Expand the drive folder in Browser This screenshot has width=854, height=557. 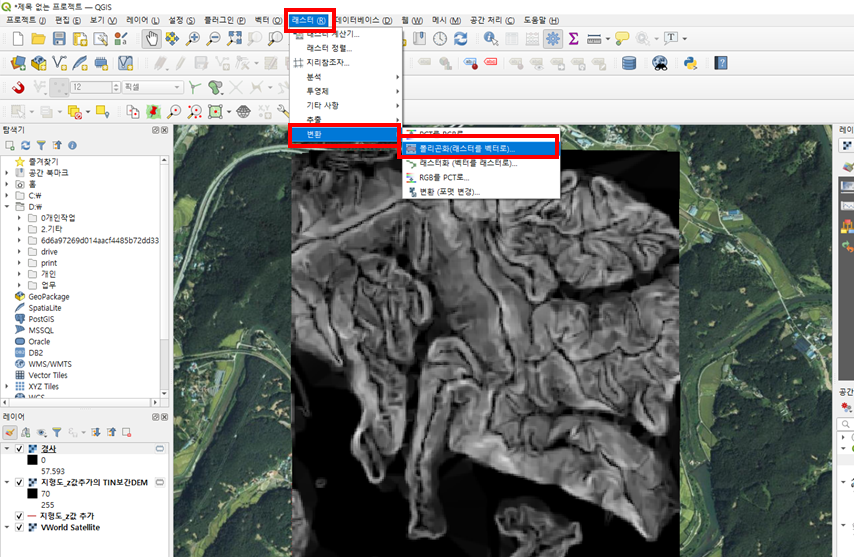(19, 252)
